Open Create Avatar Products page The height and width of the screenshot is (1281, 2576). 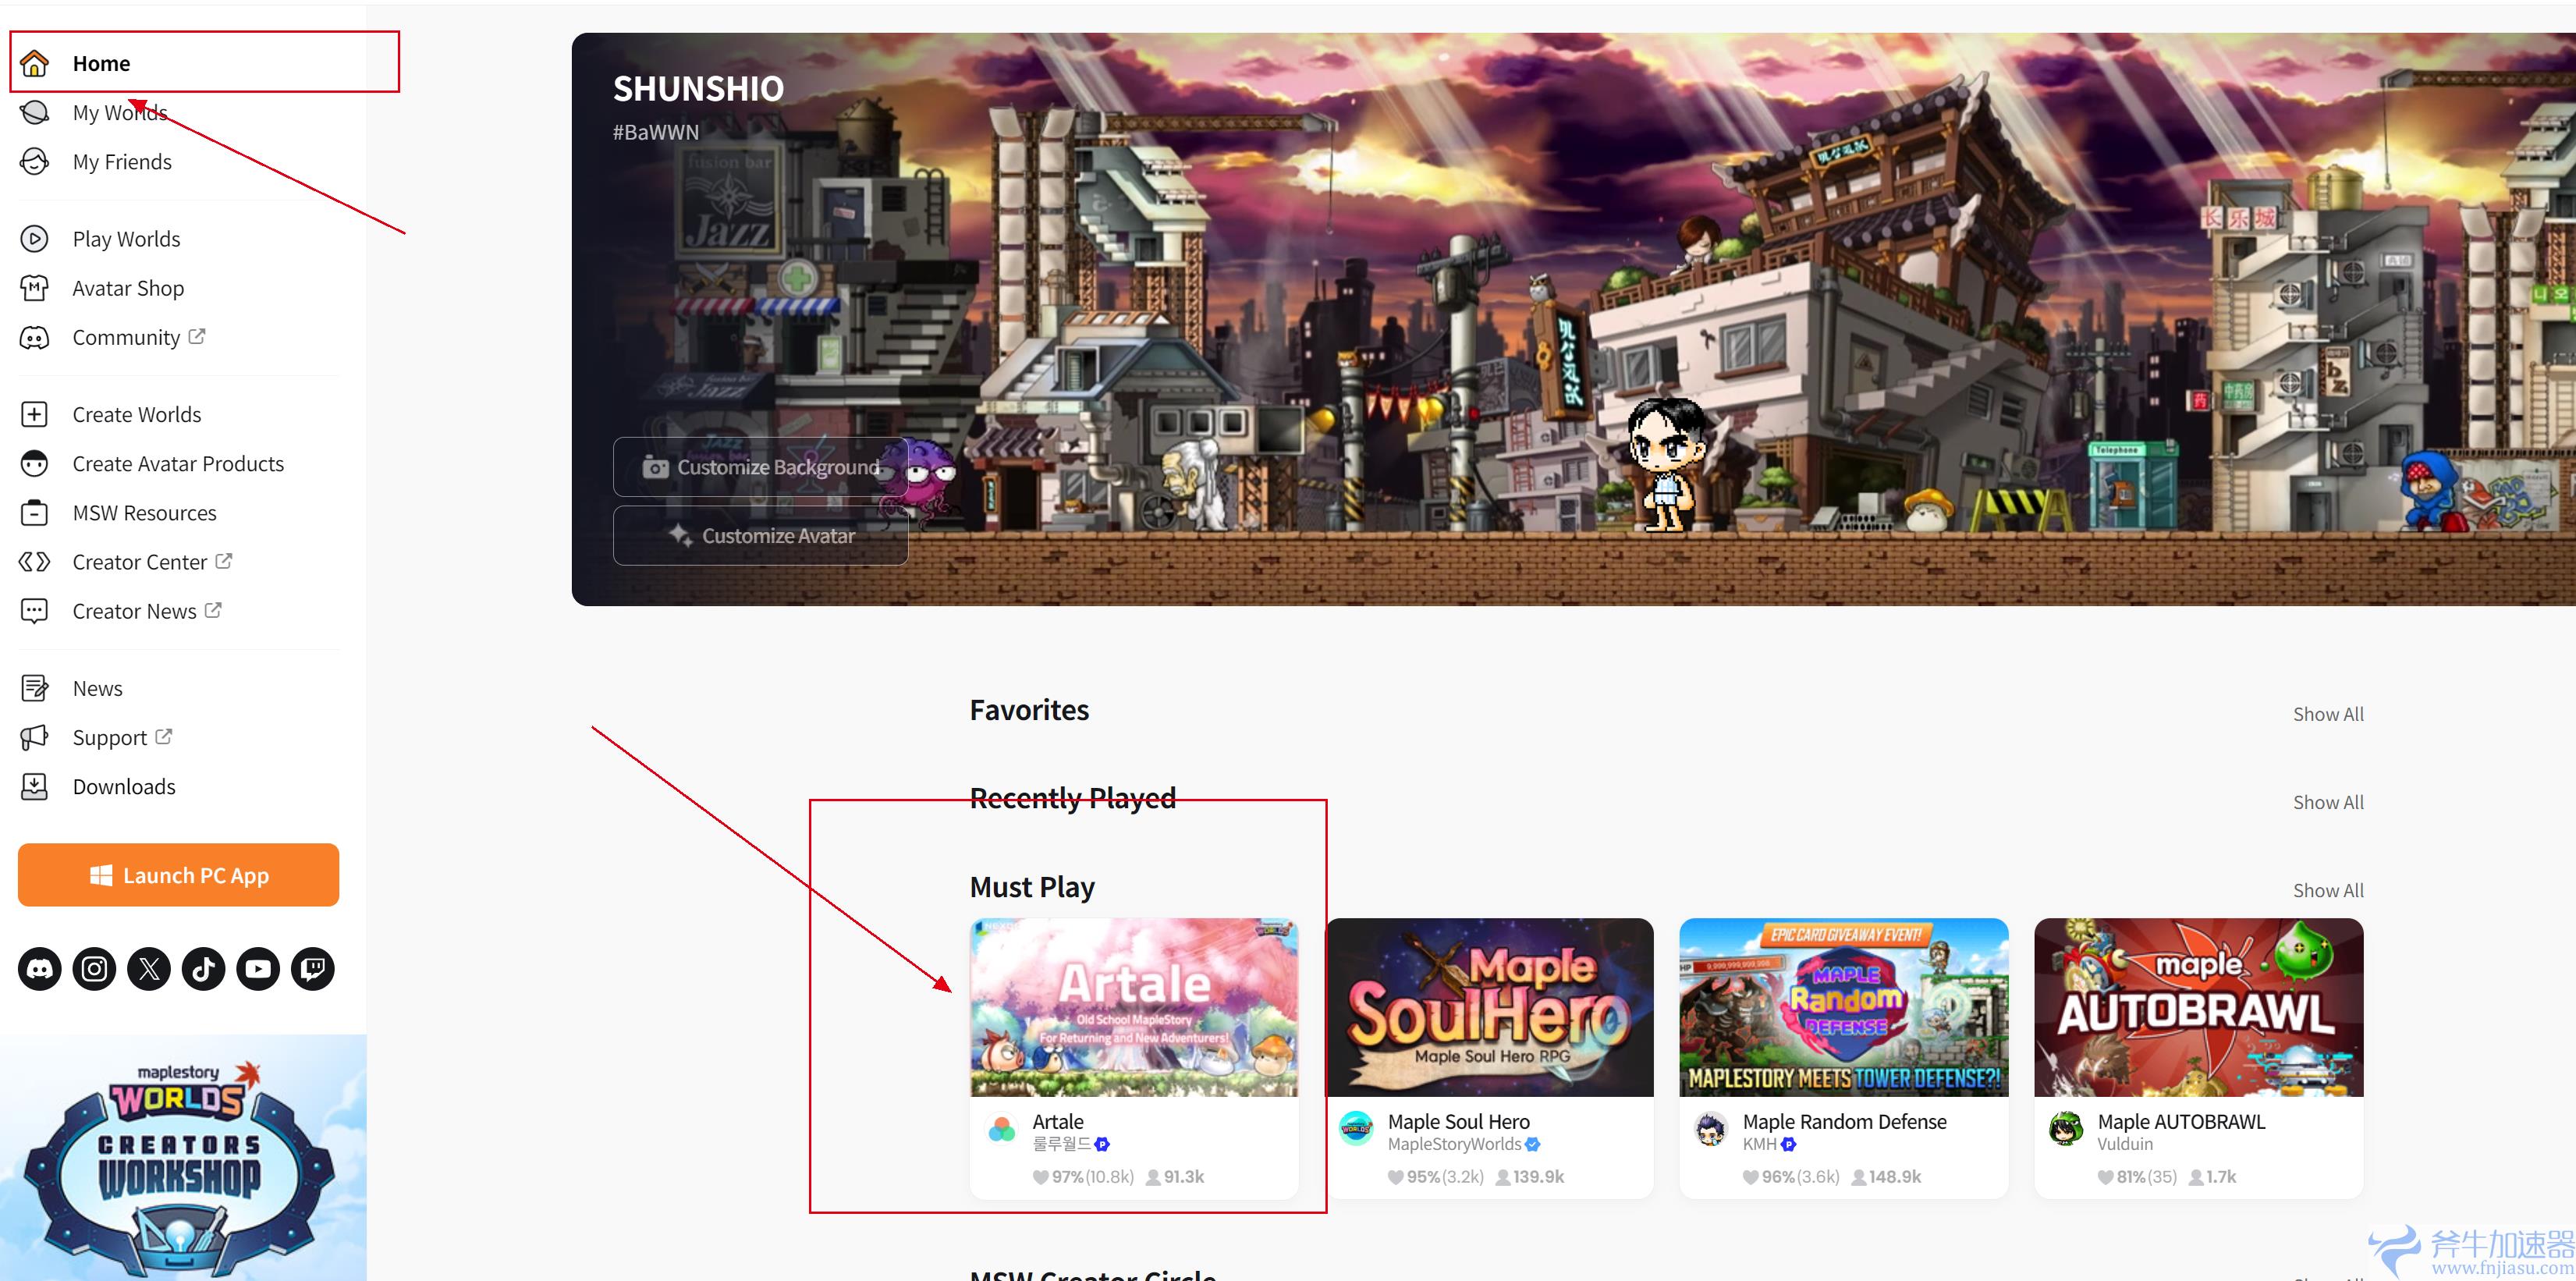178,464
